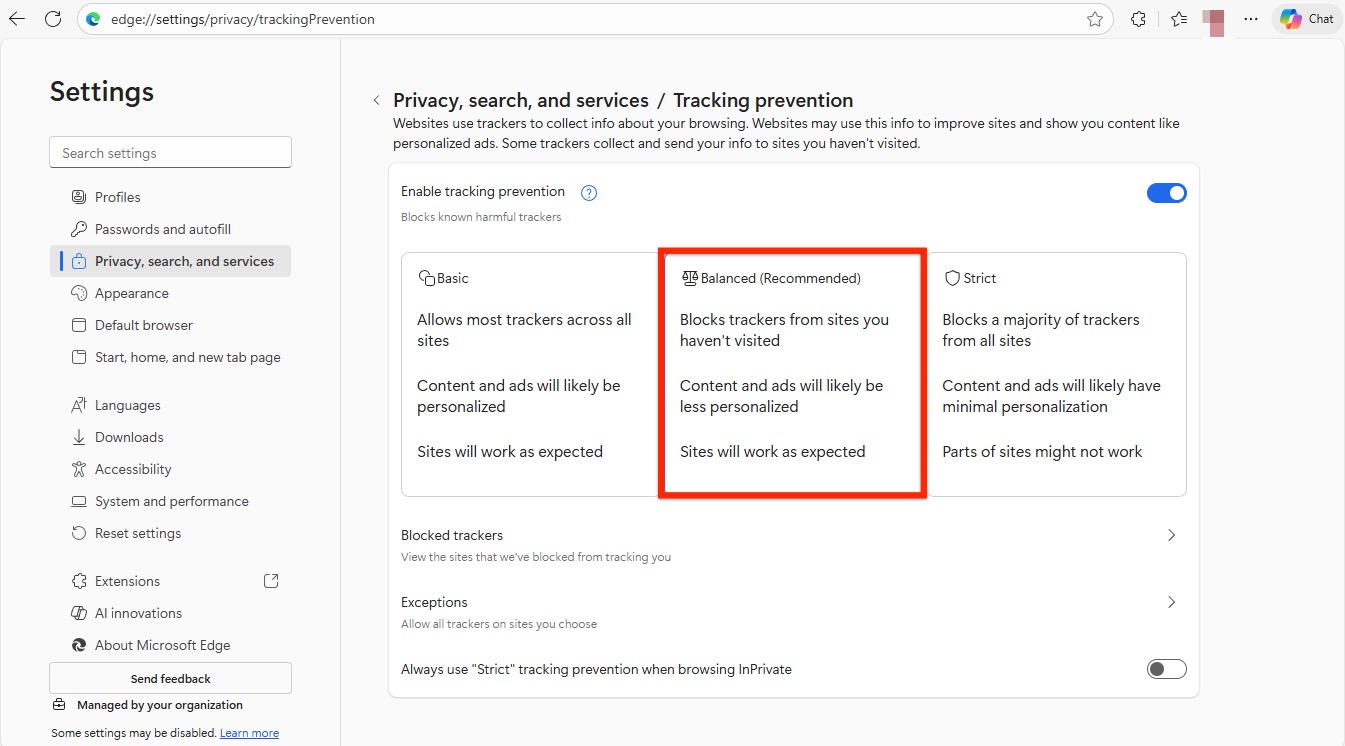Open the Extensions puzzle icon in toolbar

click(1138, 19)
